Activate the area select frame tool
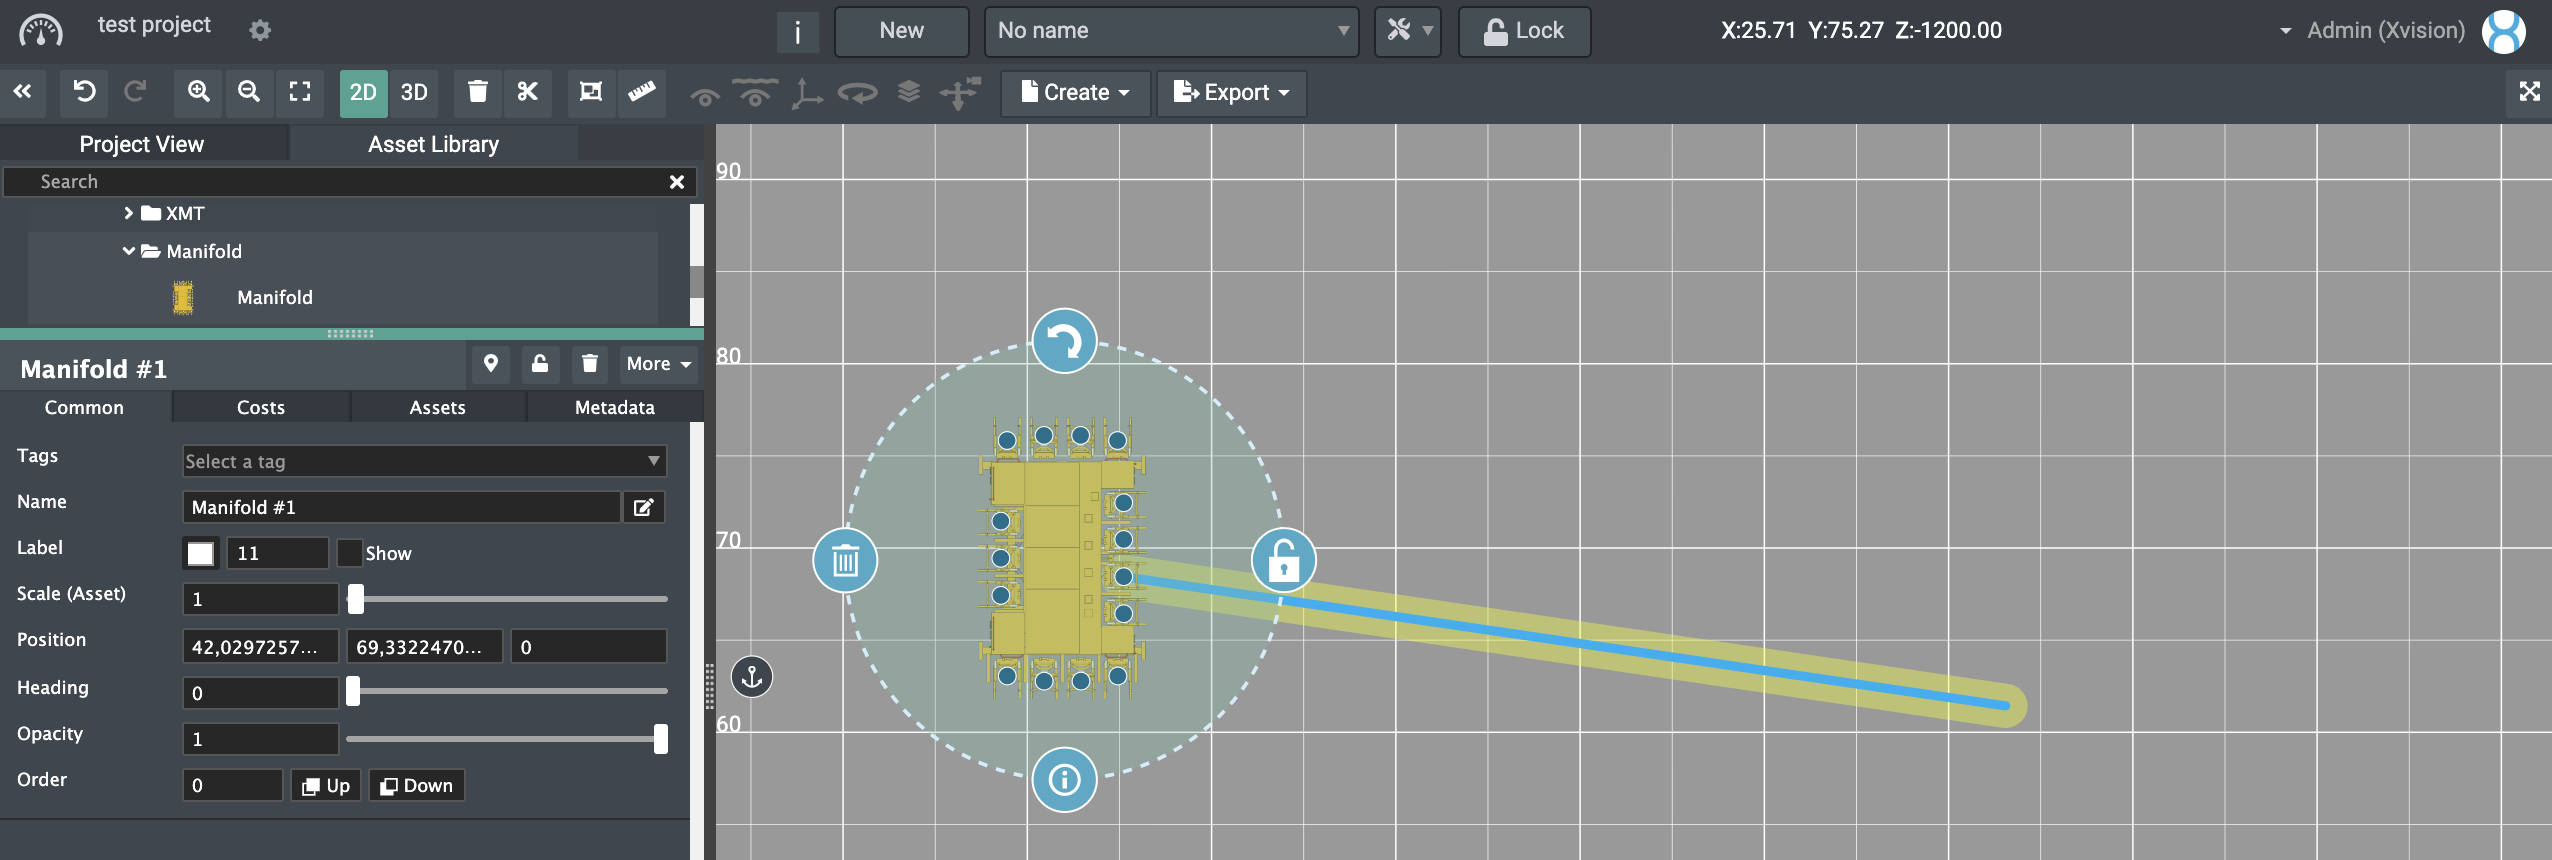Screen dimensions: 2552x860 click(591, 92)
